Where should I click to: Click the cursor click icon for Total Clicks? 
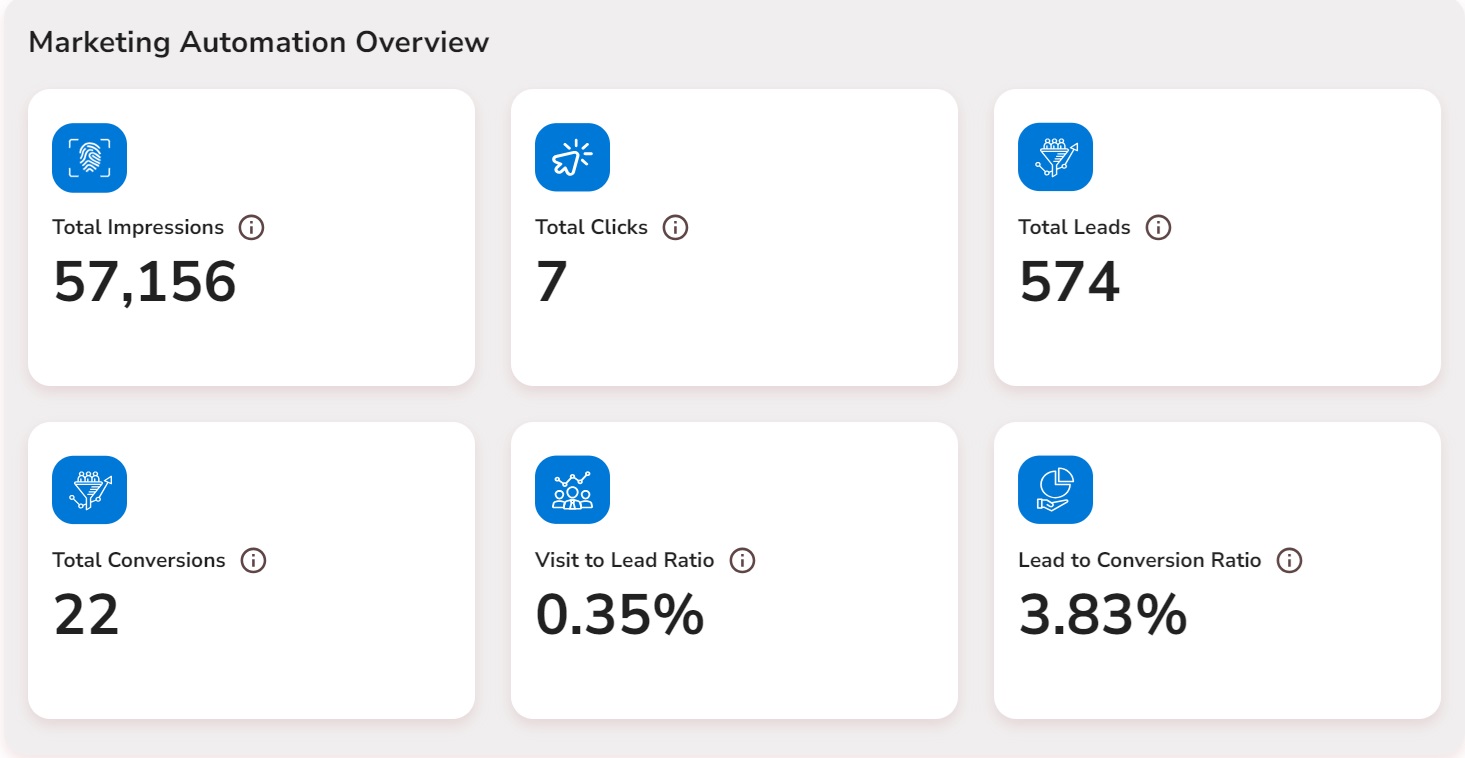pyautogui.click(x=572, y=157)
